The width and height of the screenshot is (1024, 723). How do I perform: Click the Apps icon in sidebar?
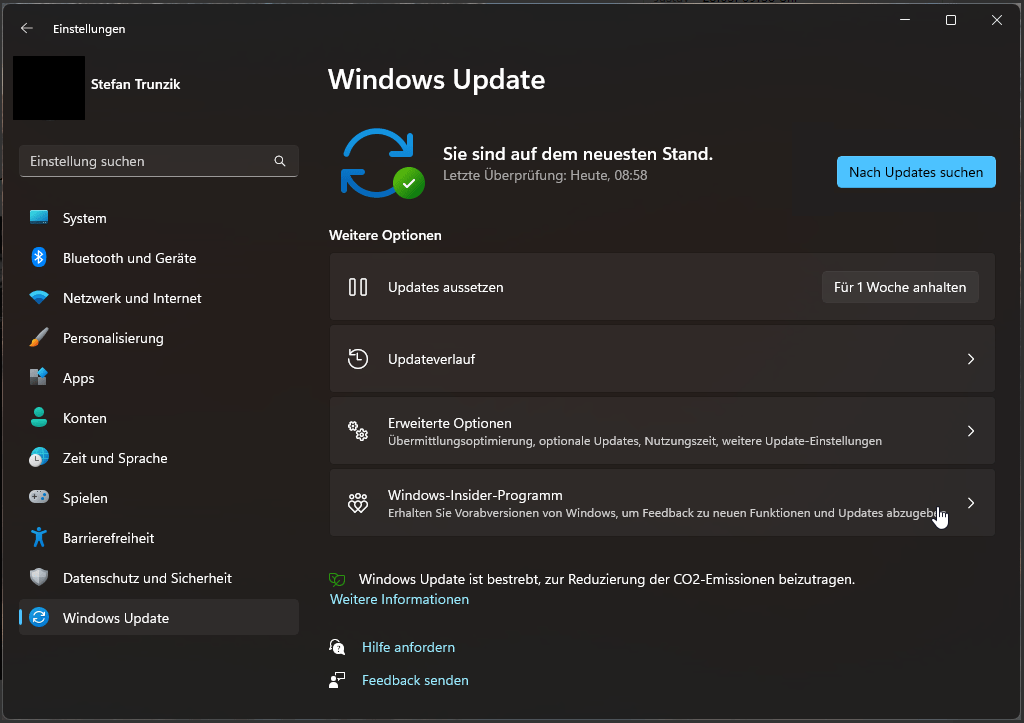click(x=39, y=378)
